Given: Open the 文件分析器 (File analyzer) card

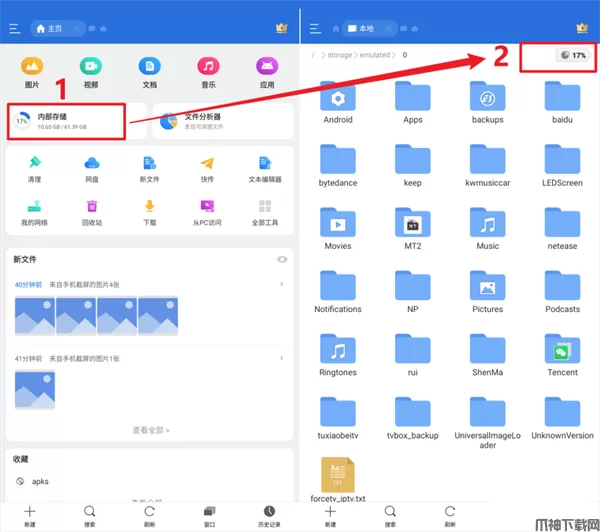Looking at the screenshot, I should click(x=223, y=121).
